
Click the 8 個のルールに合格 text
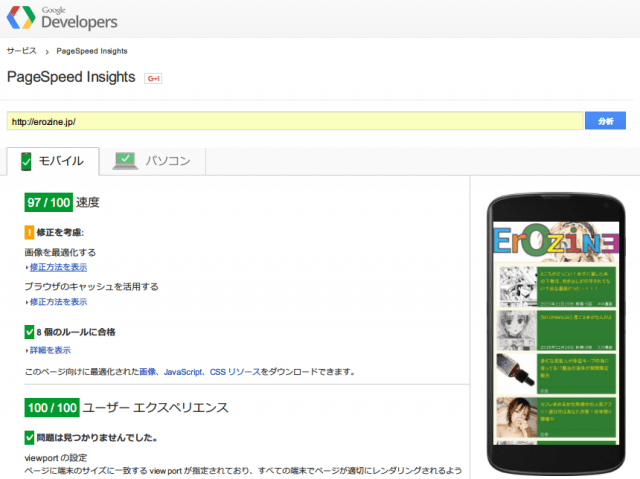76,332
